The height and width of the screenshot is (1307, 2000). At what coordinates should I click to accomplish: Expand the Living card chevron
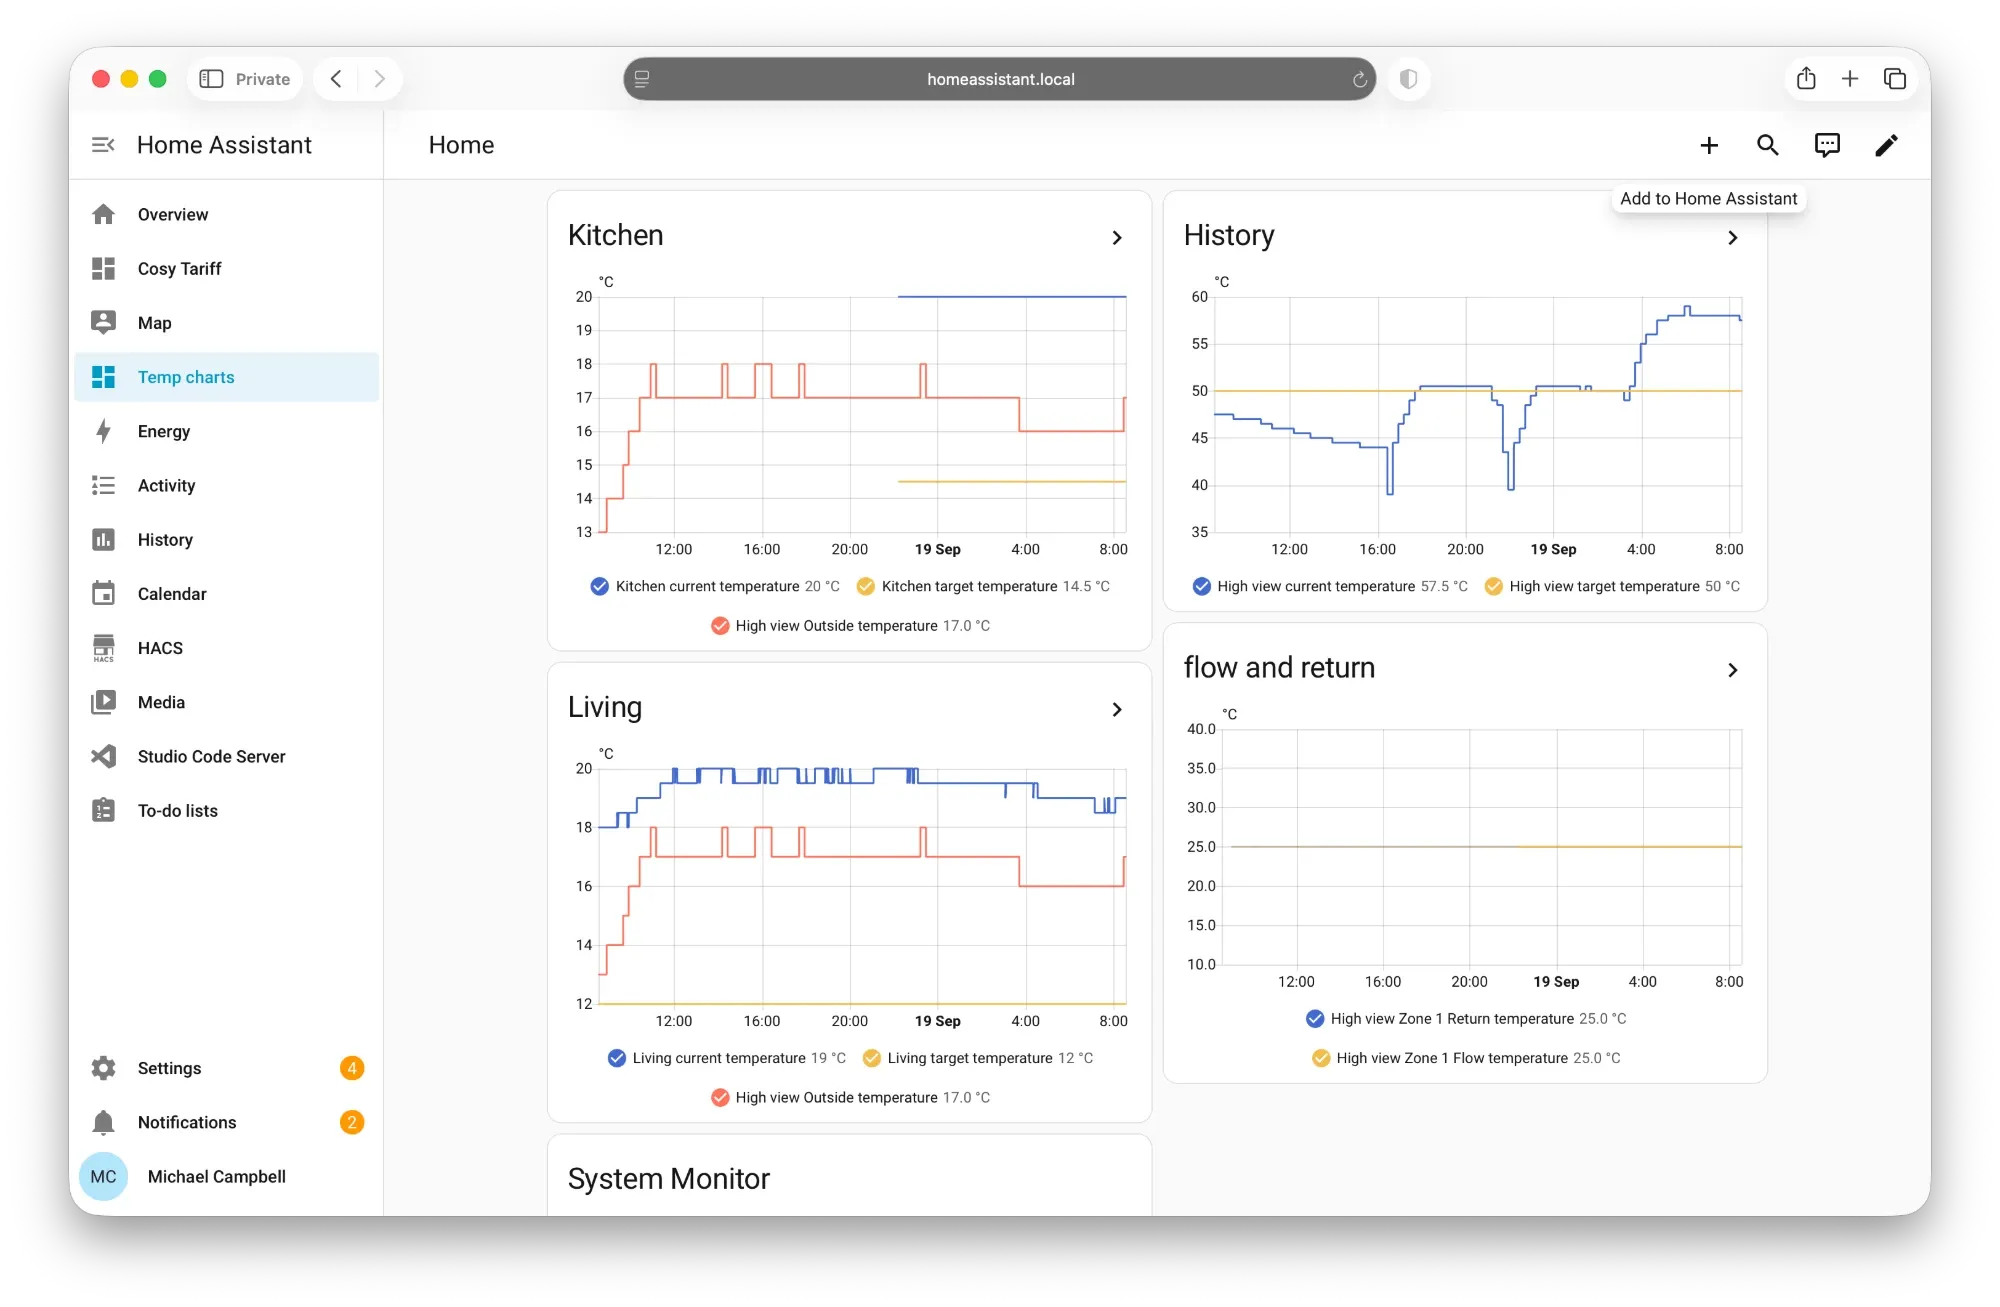coord(1117,710)
